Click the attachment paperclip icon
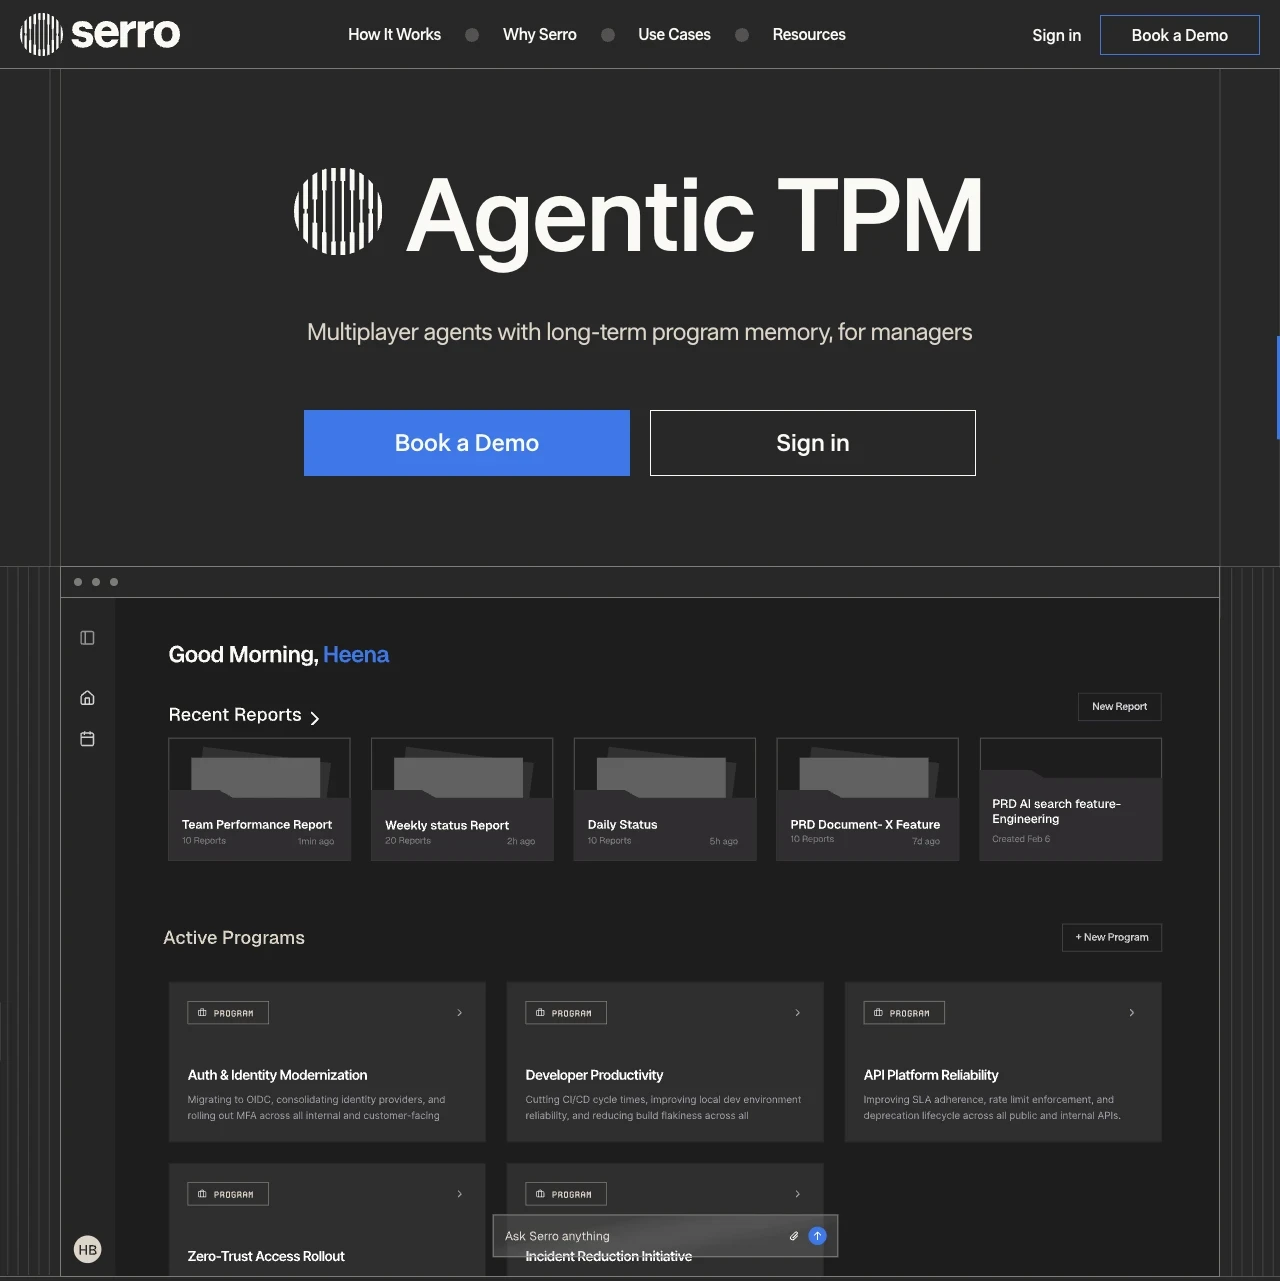 pos(794,1236)
